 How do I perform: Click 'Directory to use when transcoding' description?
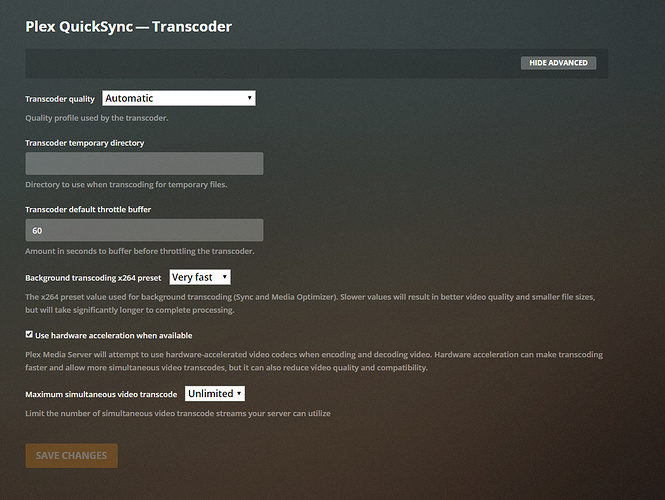[126, 184]
